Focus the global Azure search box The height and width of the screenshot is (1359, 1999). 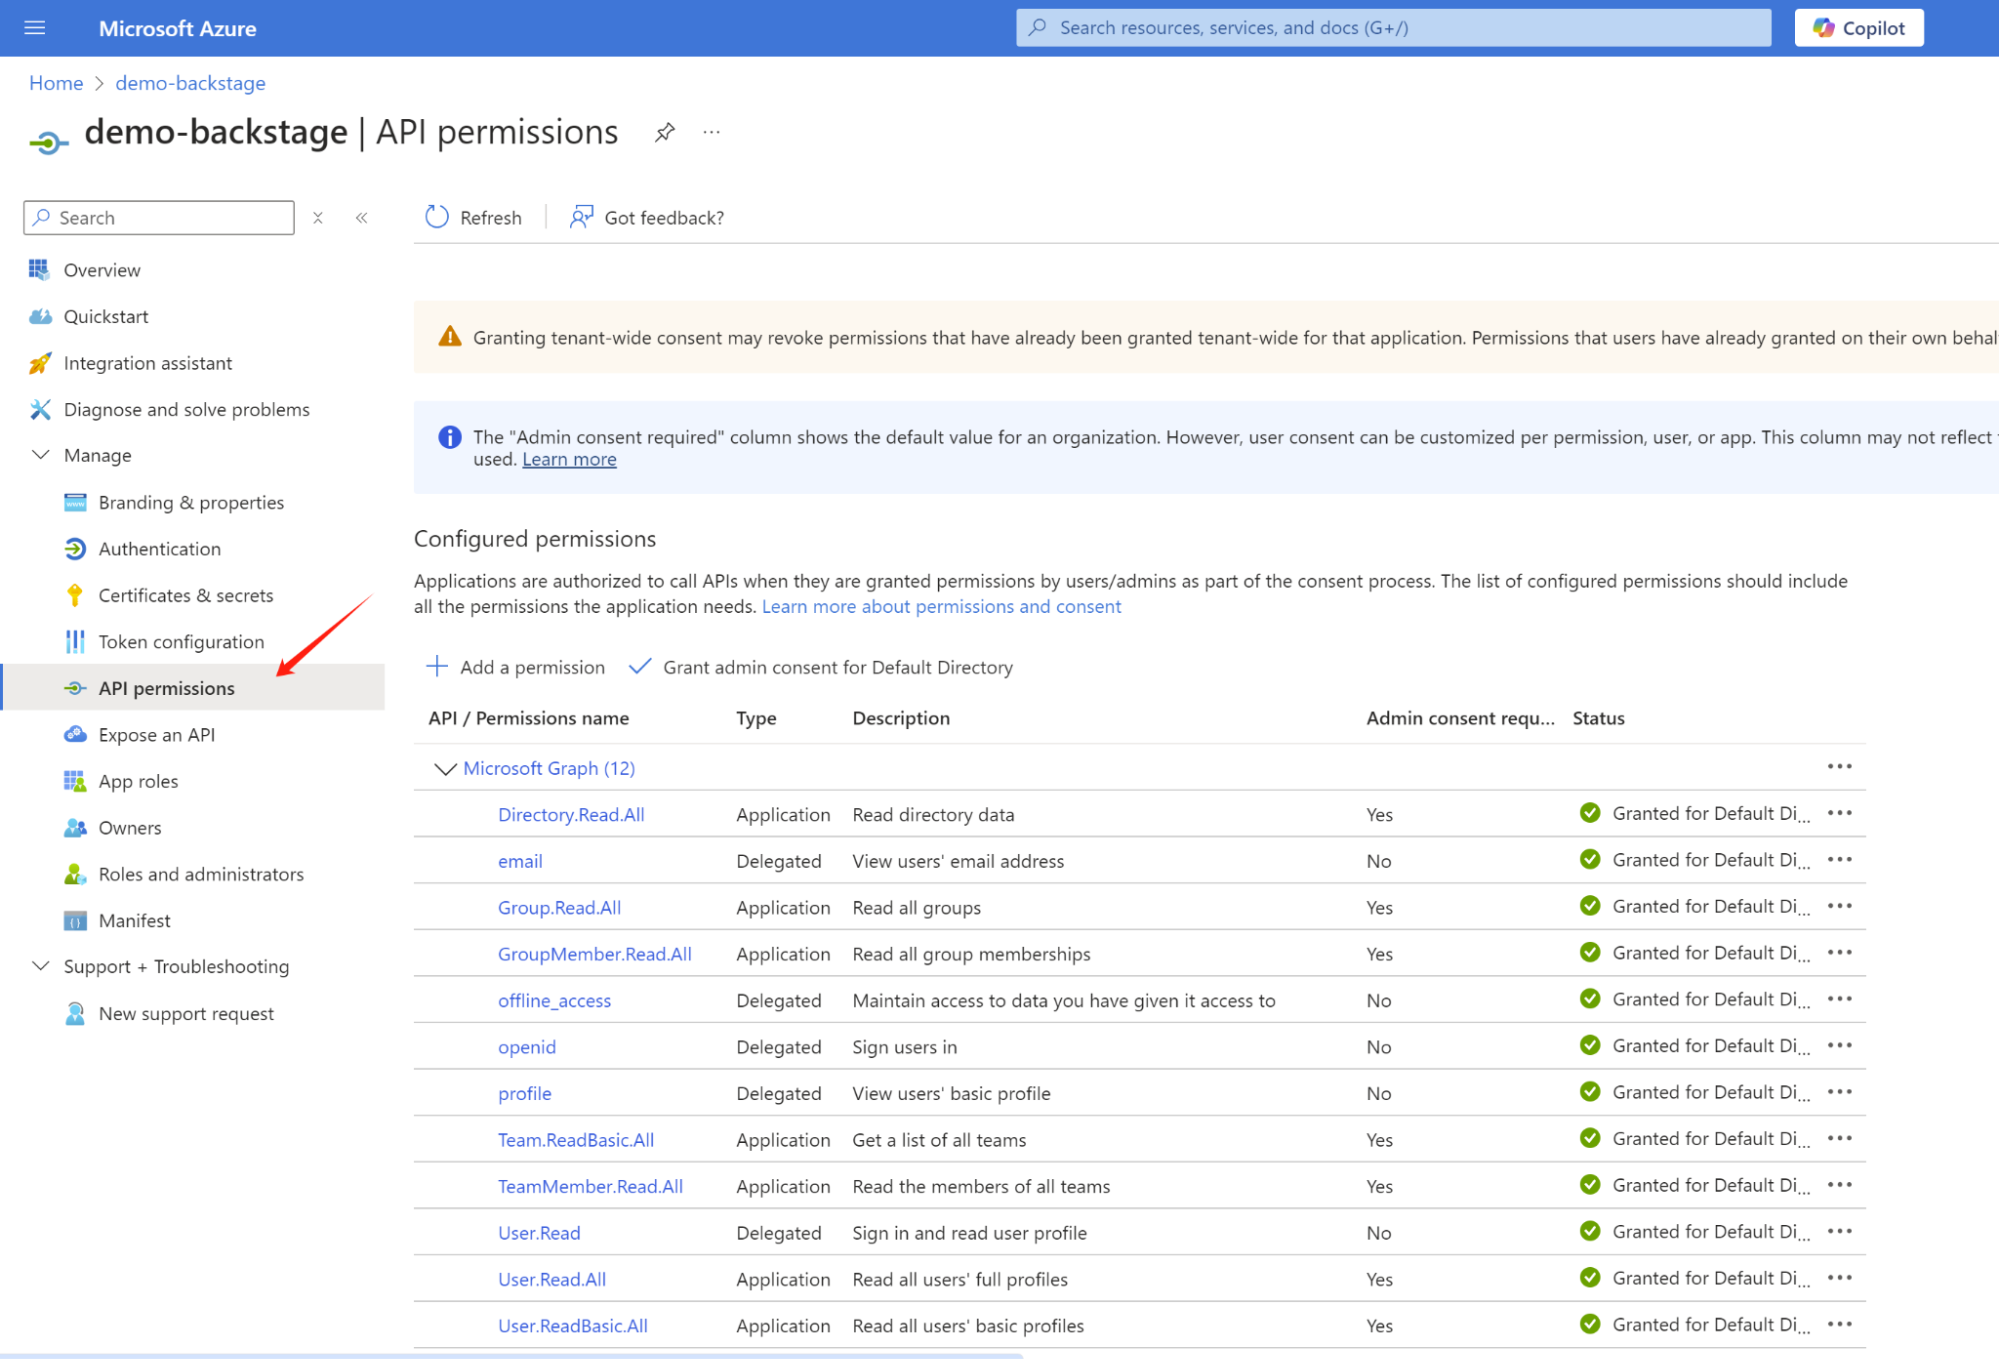pos(1393,28)
